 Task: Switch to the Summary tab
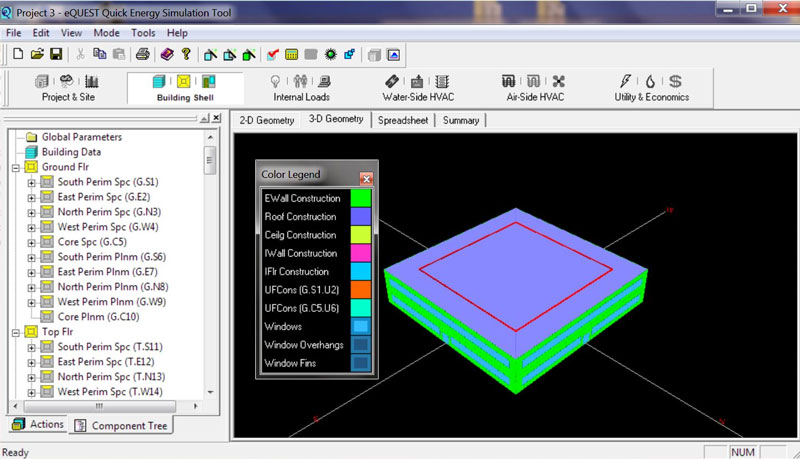pyautogui.click(x=461, y=120)
